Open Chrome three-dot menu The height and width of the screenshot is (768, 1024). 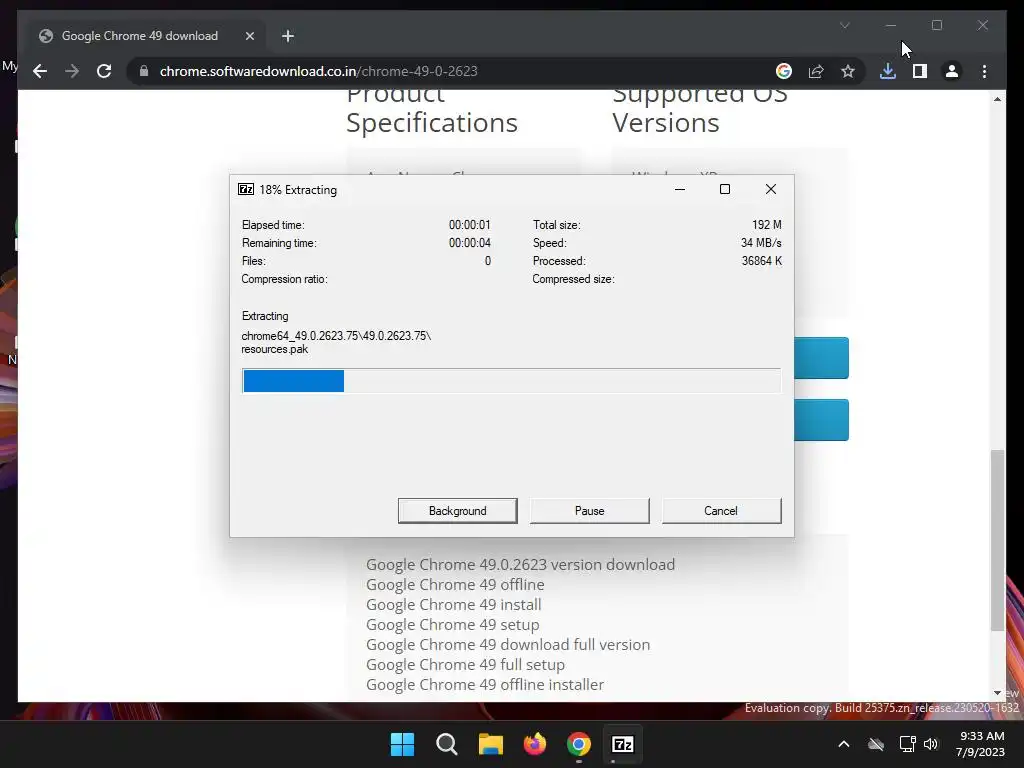click(984, 71)
